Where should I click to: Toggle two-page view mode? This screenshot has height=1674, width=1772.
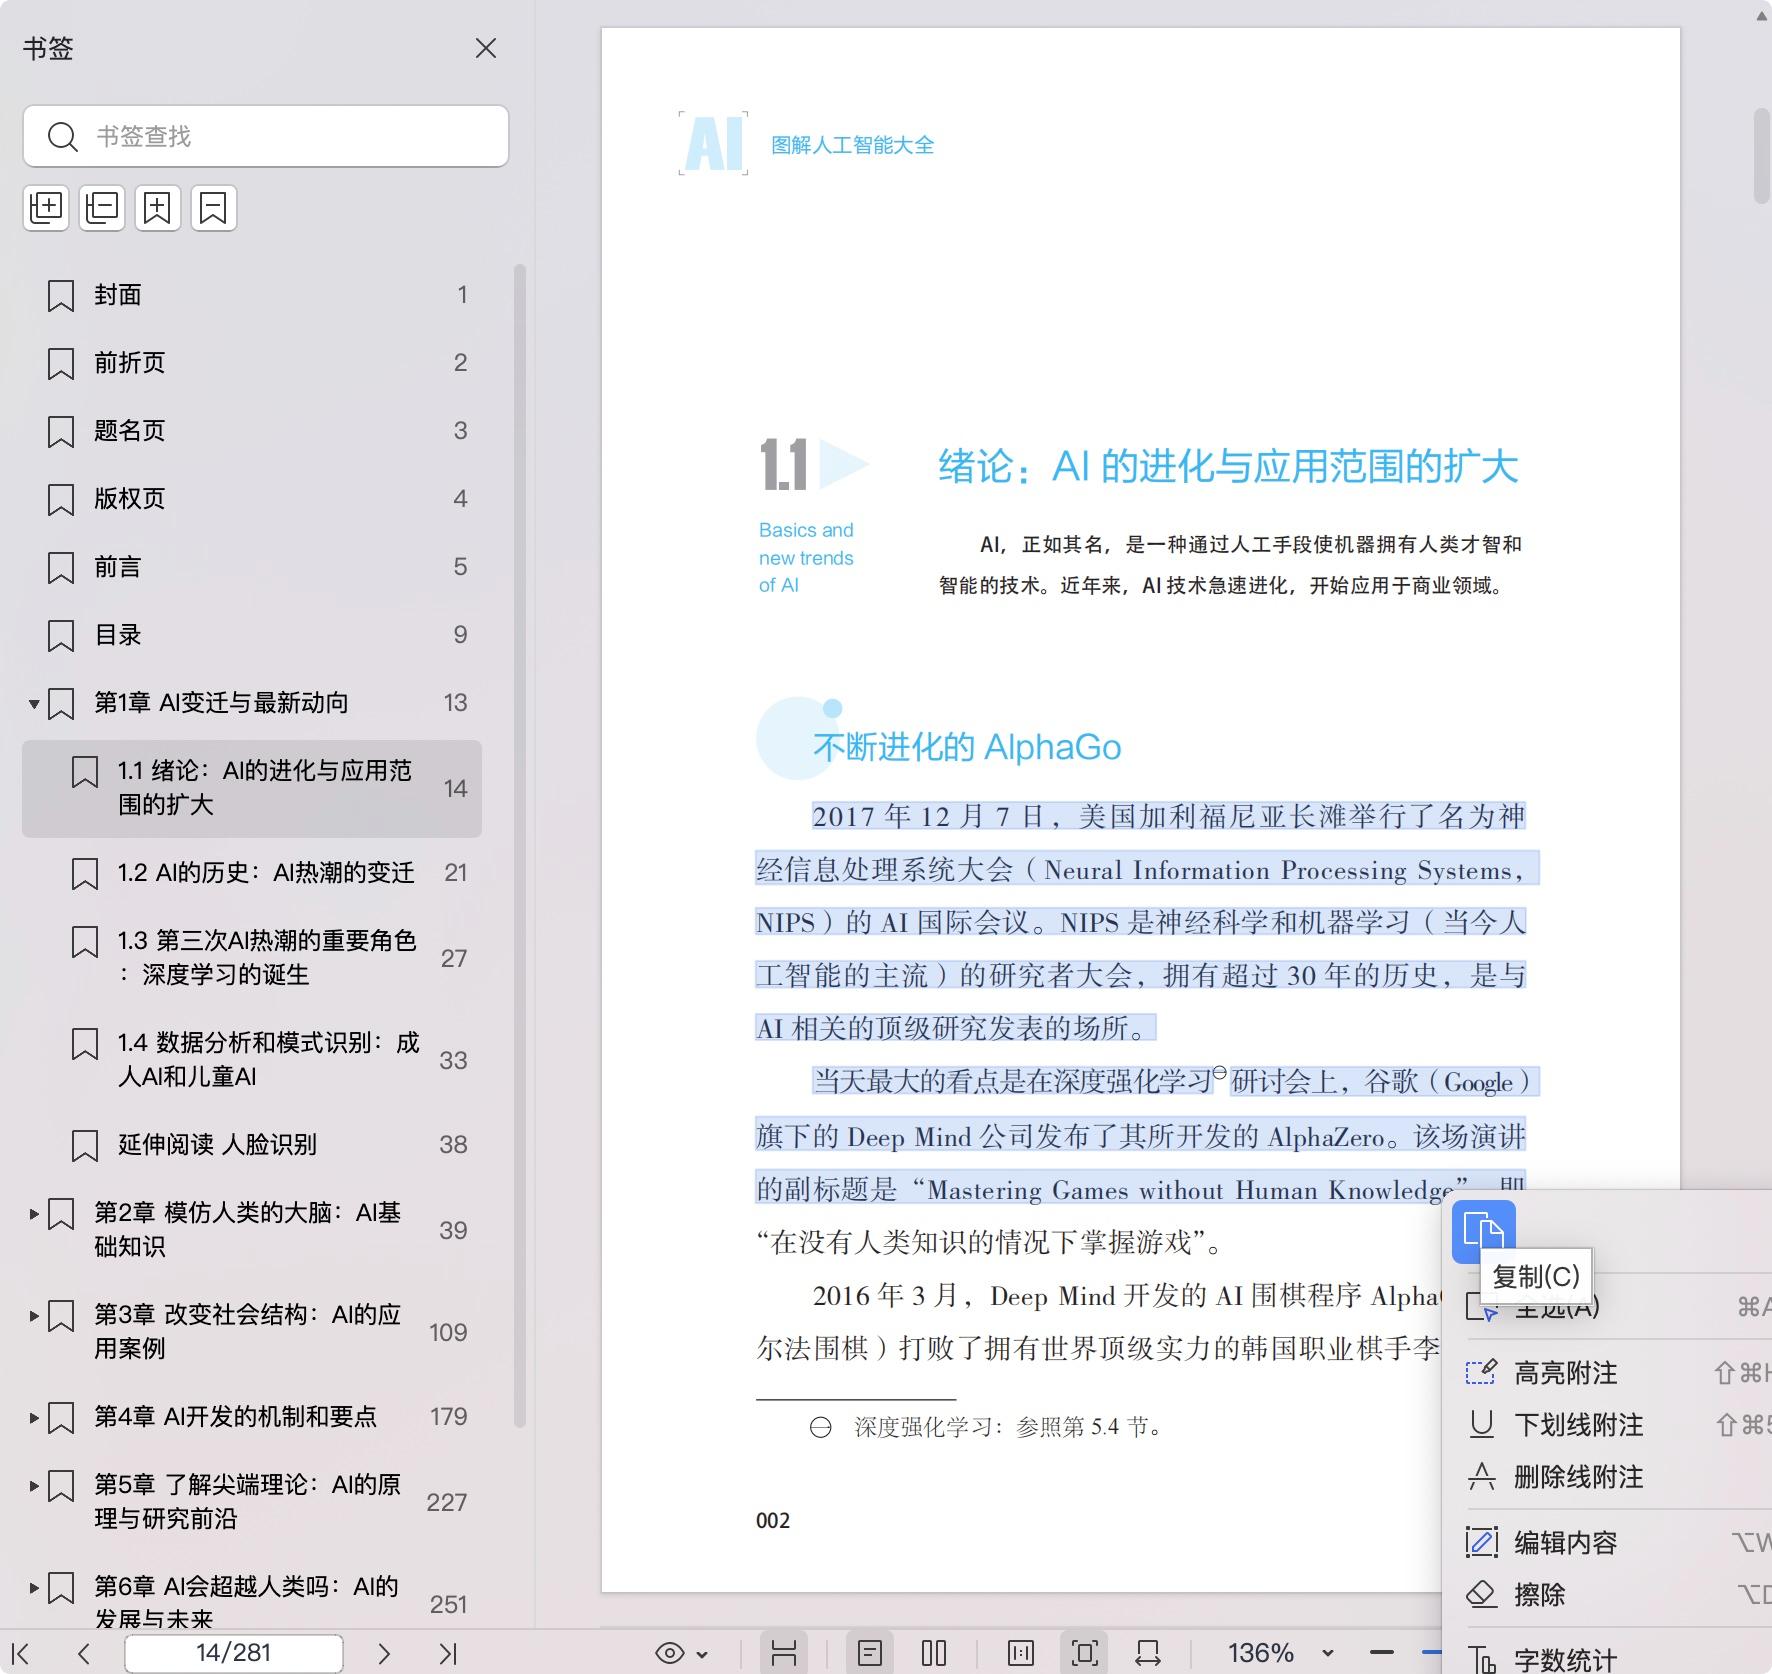coord(934,1654)
